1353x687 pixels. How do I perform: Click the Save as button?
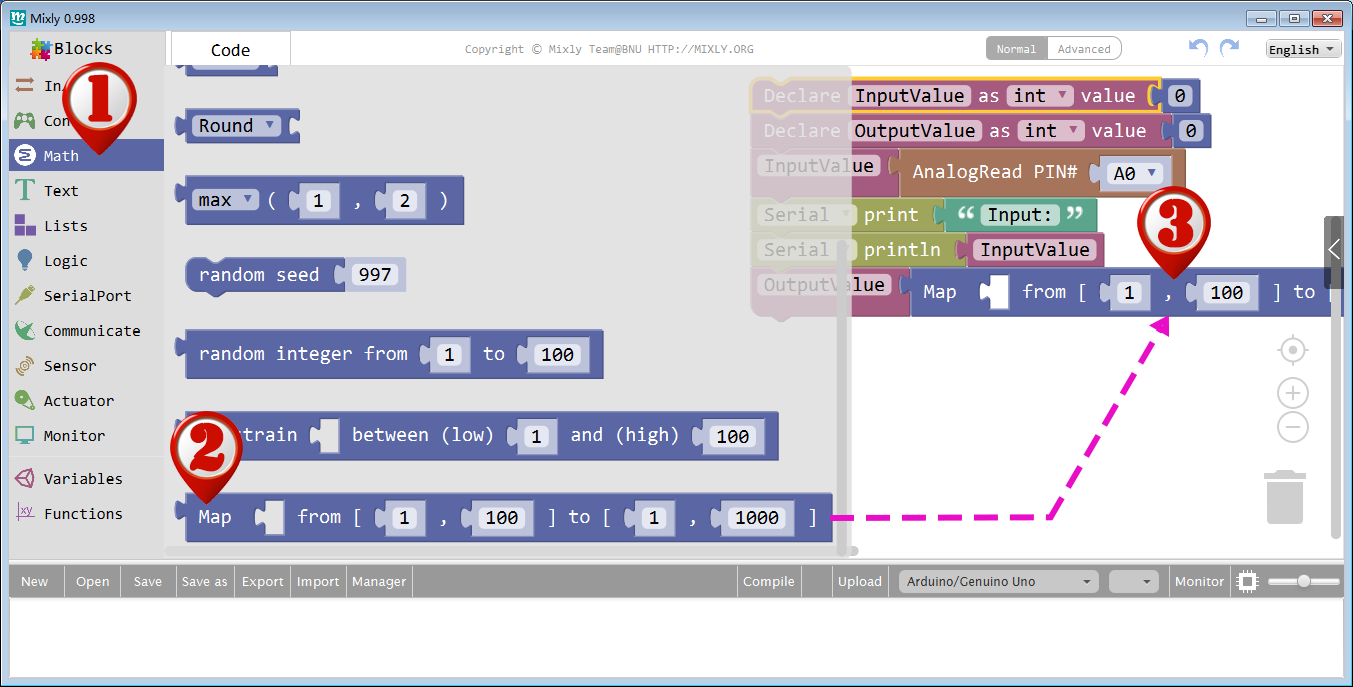pos(205,582)
